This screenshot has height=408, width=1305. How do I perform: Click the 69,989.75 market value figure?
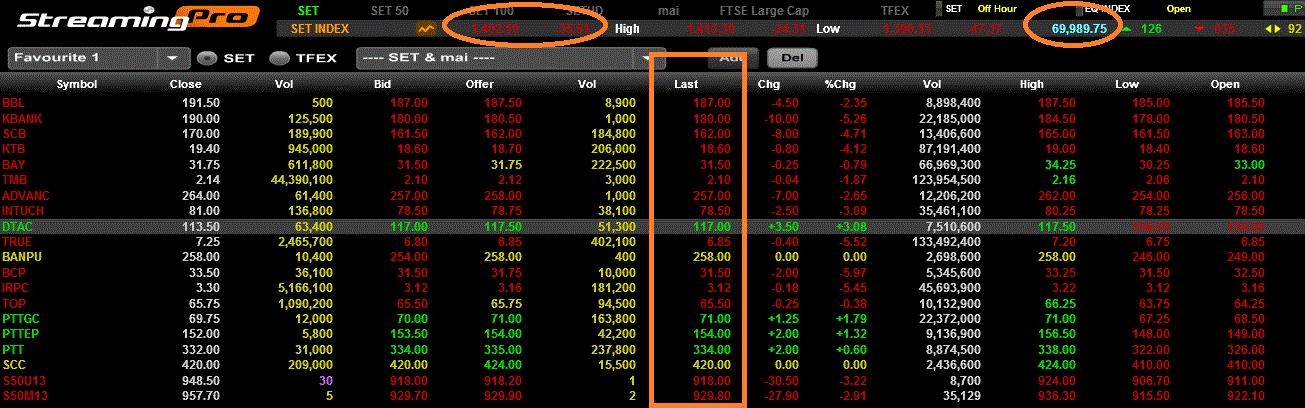(x=1079, y=29)
